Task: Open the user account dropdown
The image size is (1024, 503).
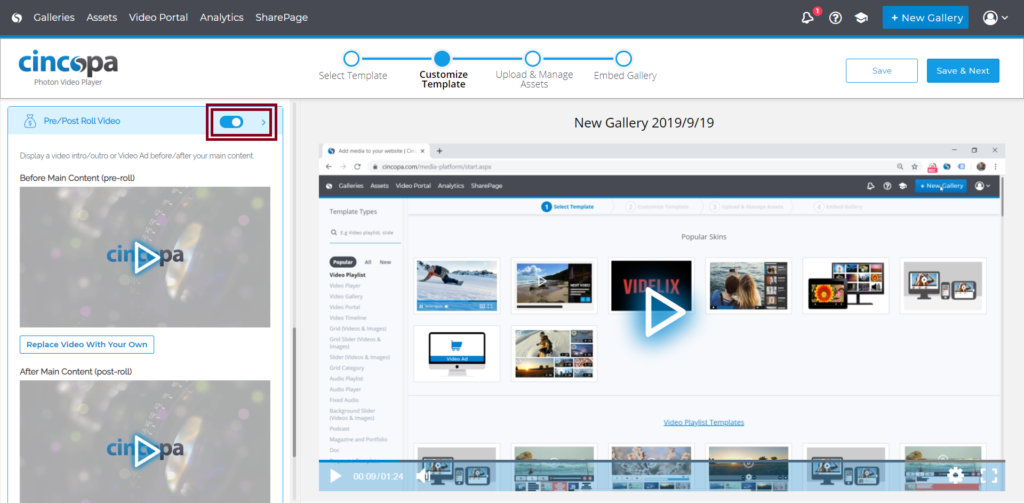Action: pyautogui.click(x=994, y=18)
